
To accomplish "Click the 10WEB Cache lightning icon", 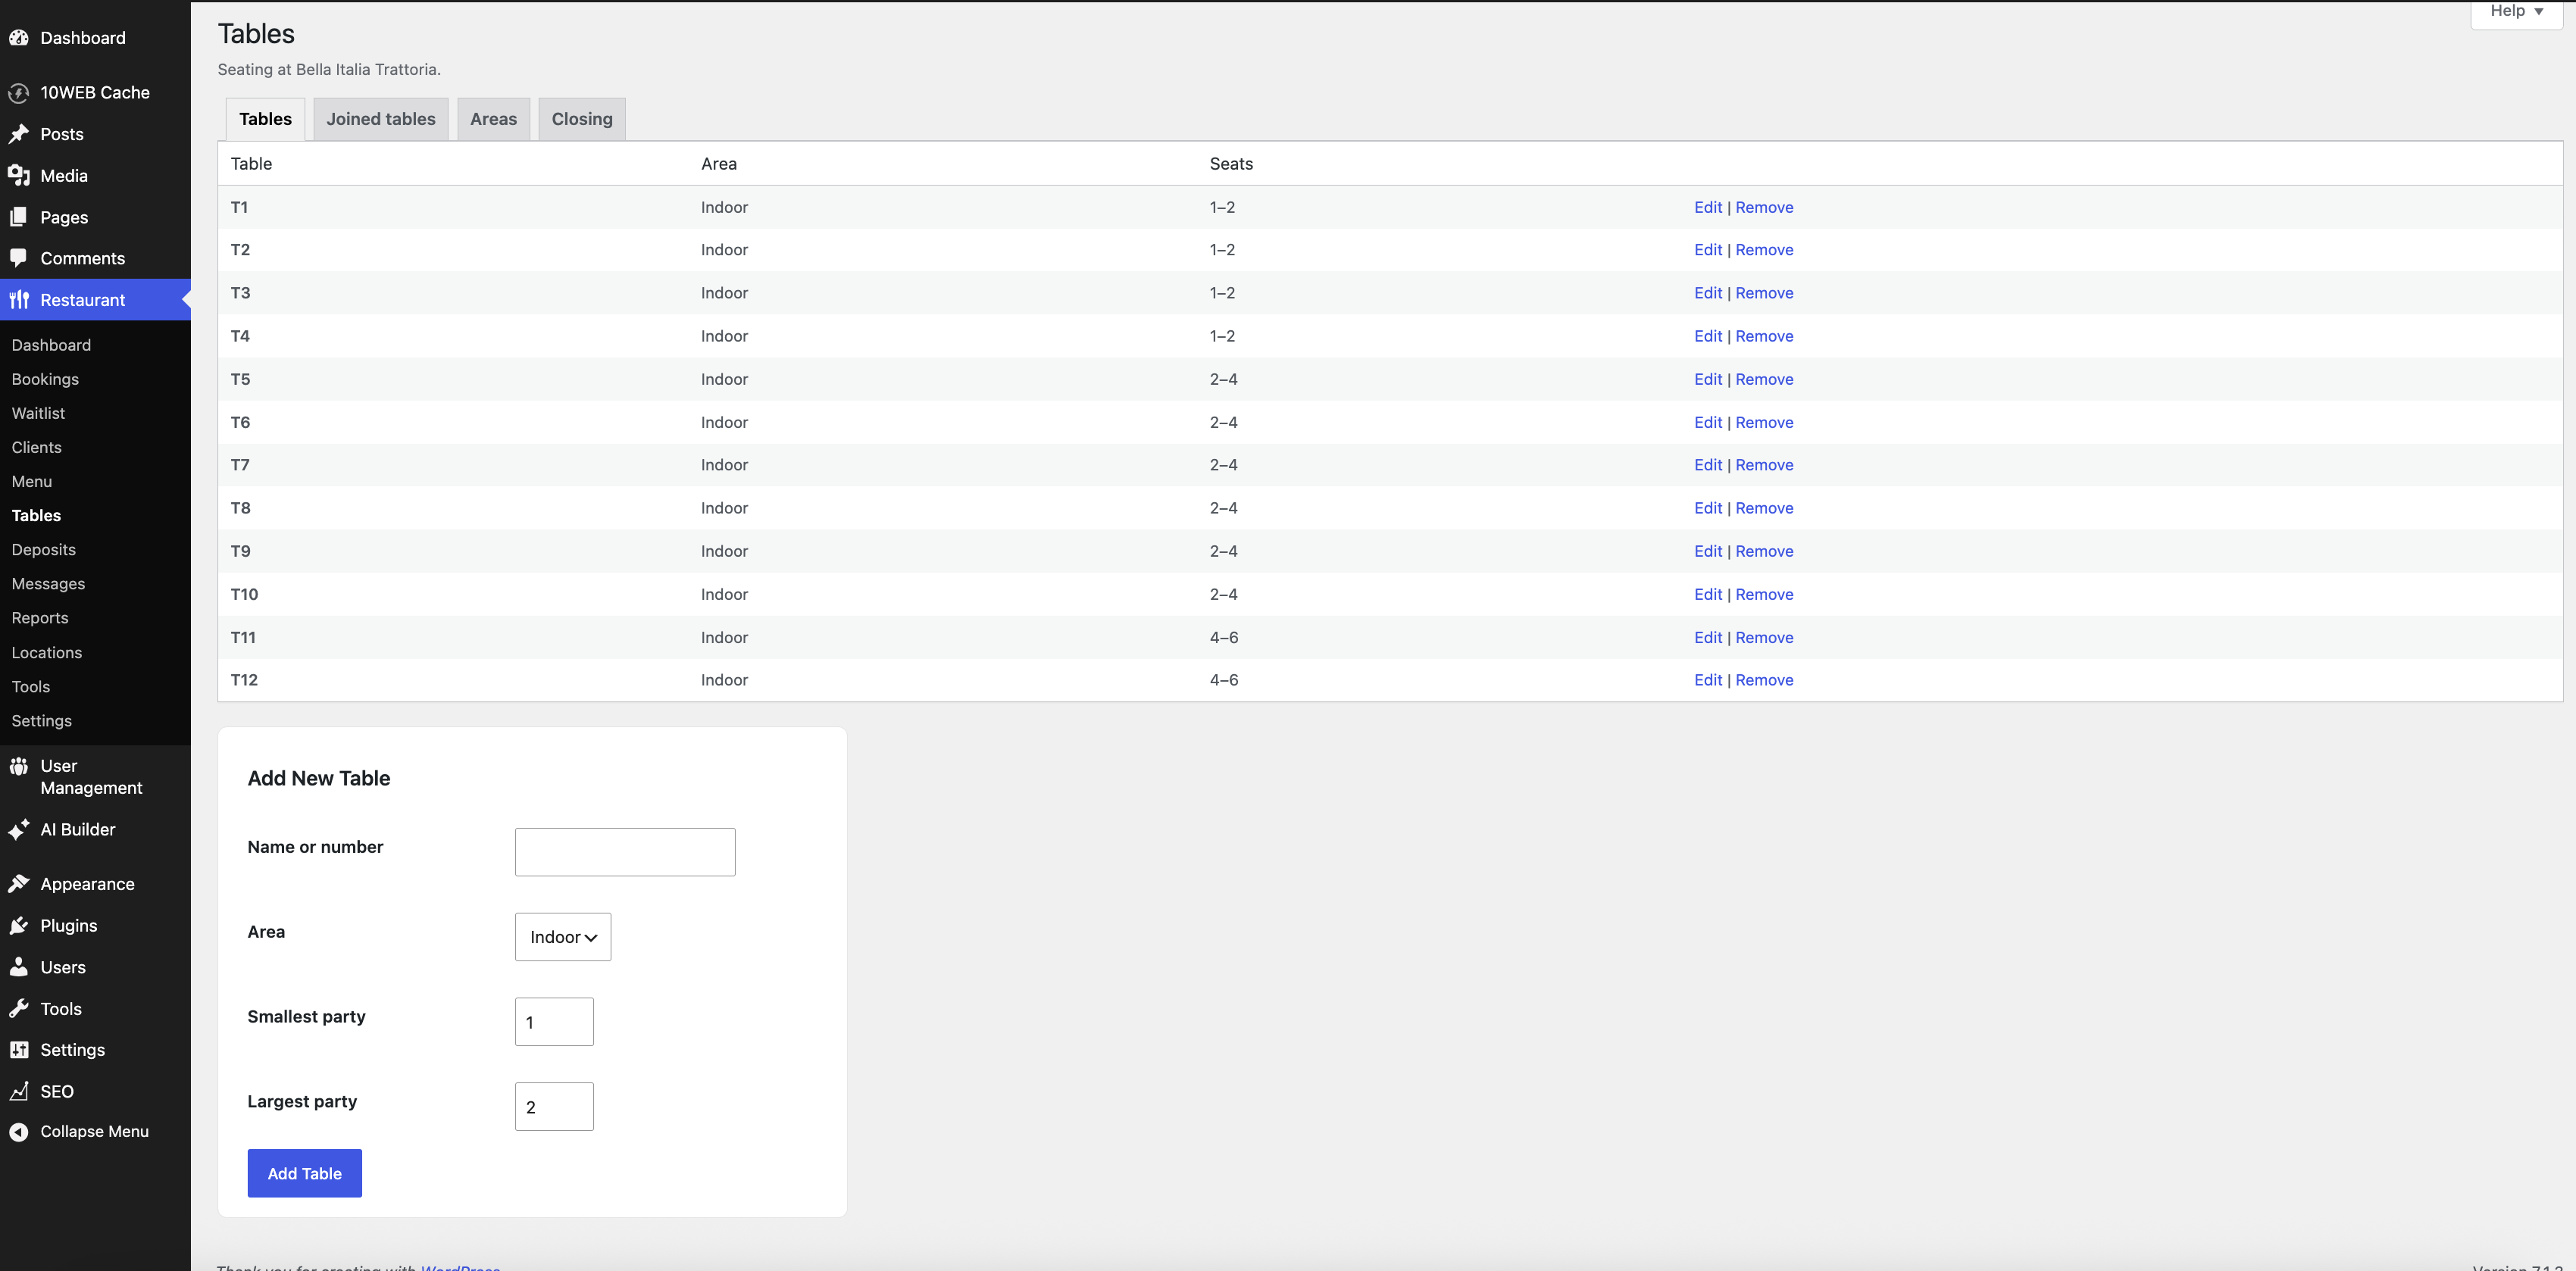I will (x=19, y=93).
